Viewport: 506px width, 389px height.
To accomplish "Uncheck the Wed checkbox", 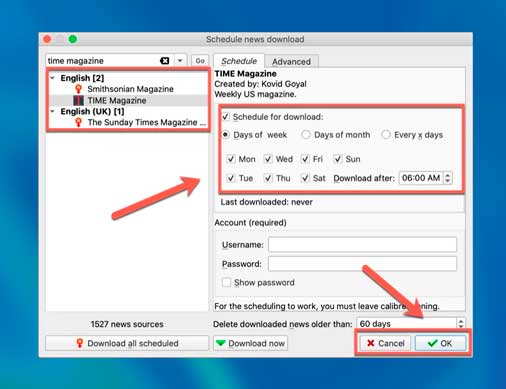I will pyautogui.click(x=268, y=159).
